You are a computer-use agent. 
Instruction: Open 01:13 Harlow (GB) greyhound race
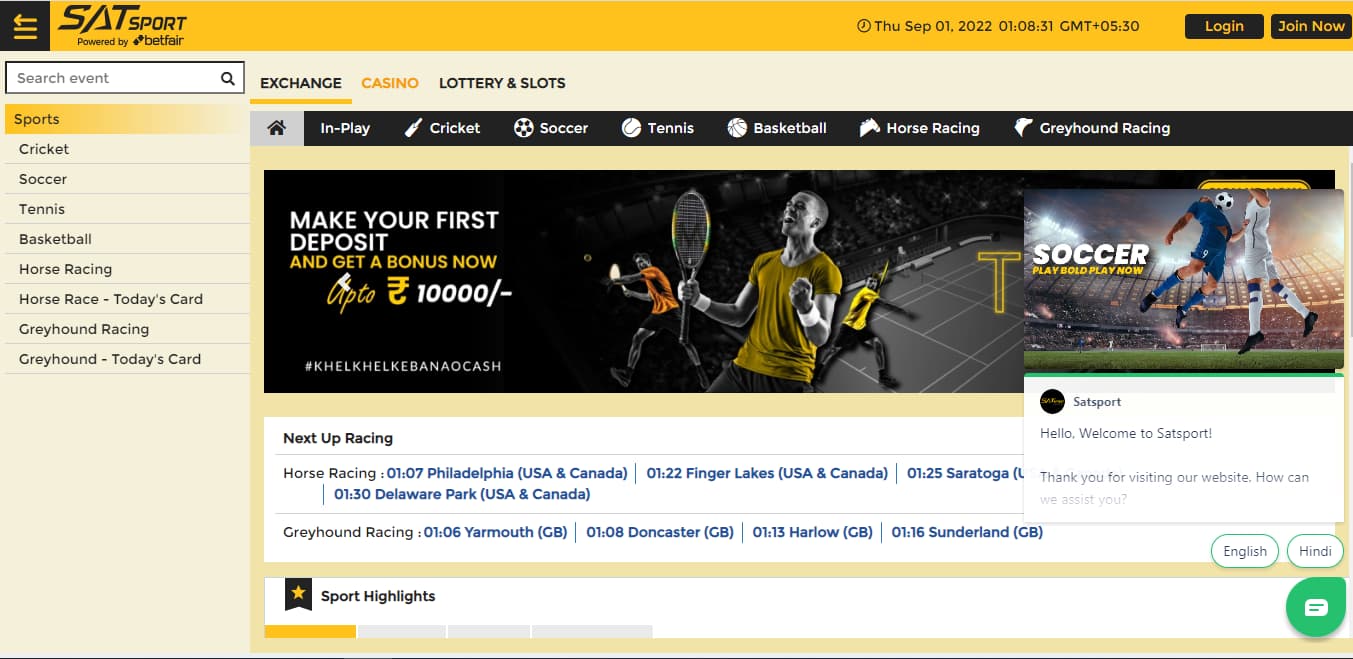[813, 532]
